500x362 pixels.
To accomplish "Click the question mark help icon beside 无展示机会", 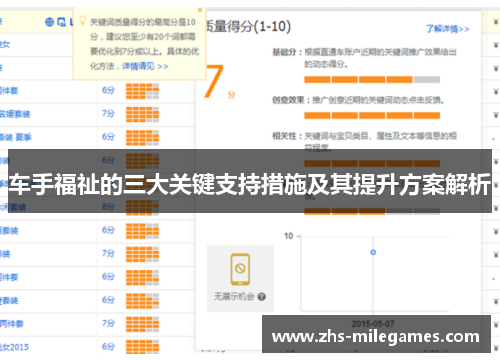I will click(262, 297).
